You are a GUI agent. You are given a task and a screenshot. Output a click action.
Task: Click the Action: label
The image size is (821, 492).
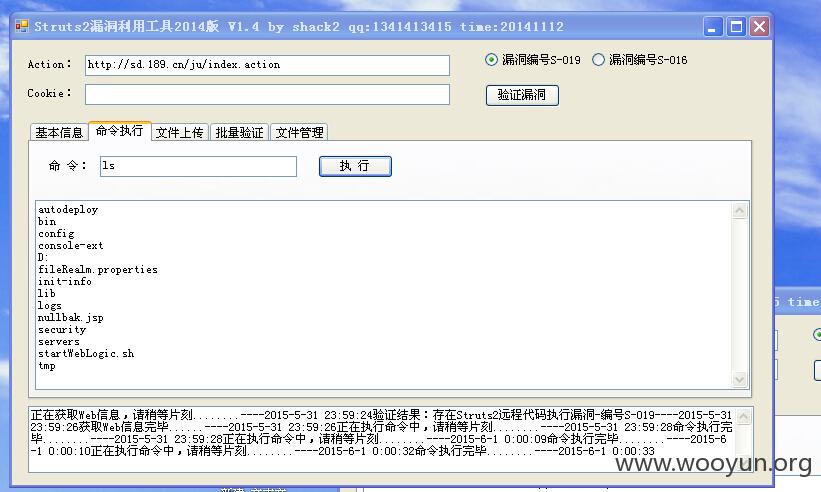49,64
